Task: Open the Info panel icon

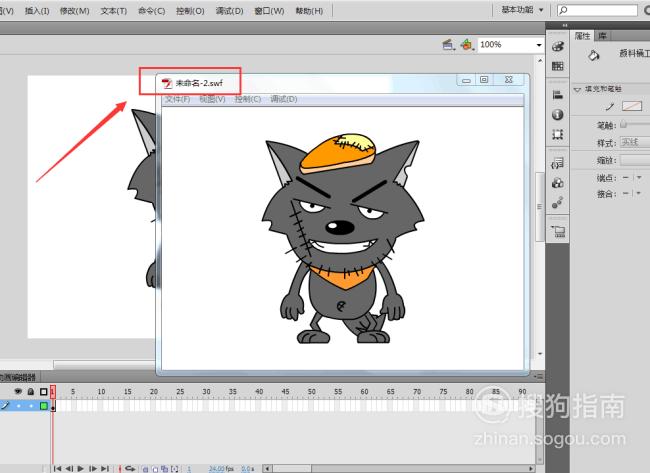Action: tap(558, 114)
